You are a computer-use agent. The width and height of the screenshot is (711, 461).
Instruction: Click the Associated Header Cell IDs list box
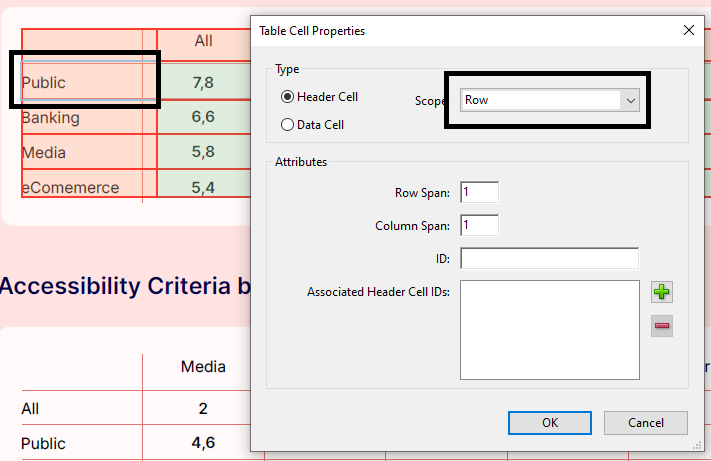tap(549, 330)
